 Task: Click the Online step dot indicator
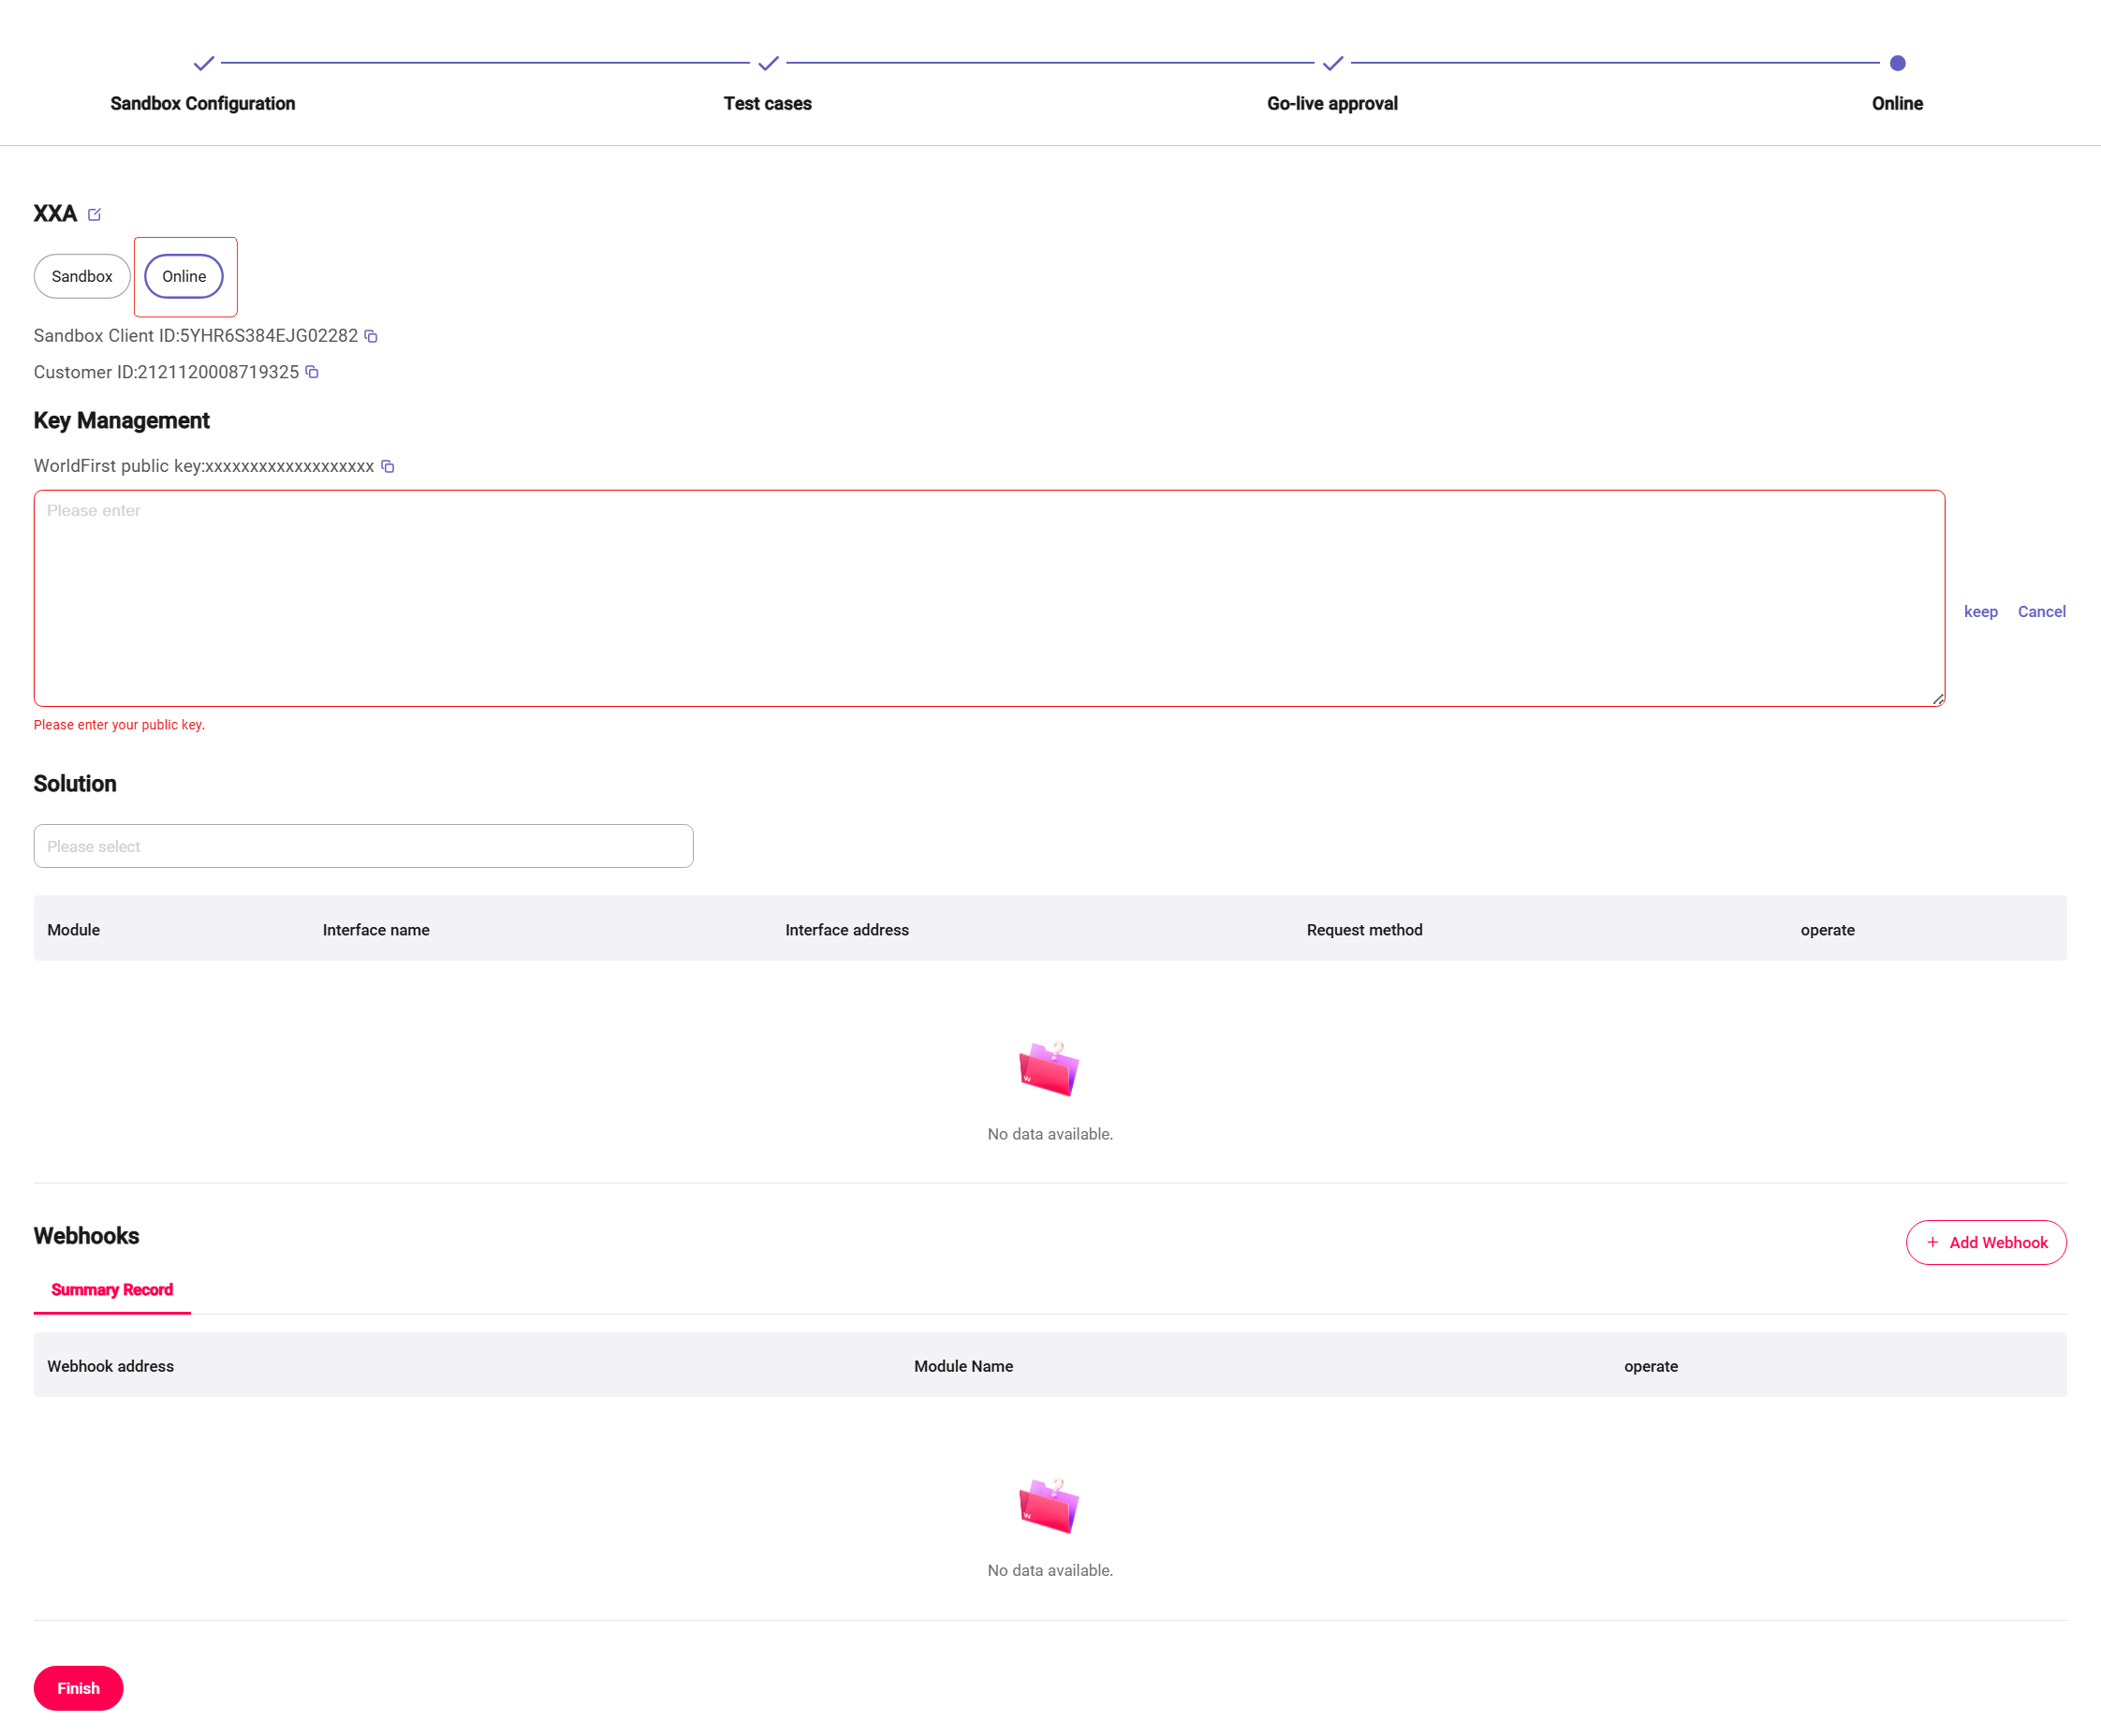coord(1897,63)
